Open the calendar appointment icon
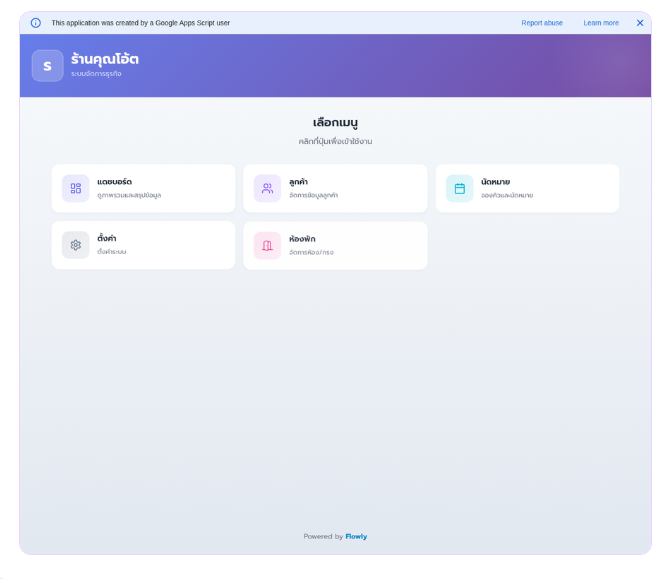This screenshot has height=579, width=664. point(459,188)
